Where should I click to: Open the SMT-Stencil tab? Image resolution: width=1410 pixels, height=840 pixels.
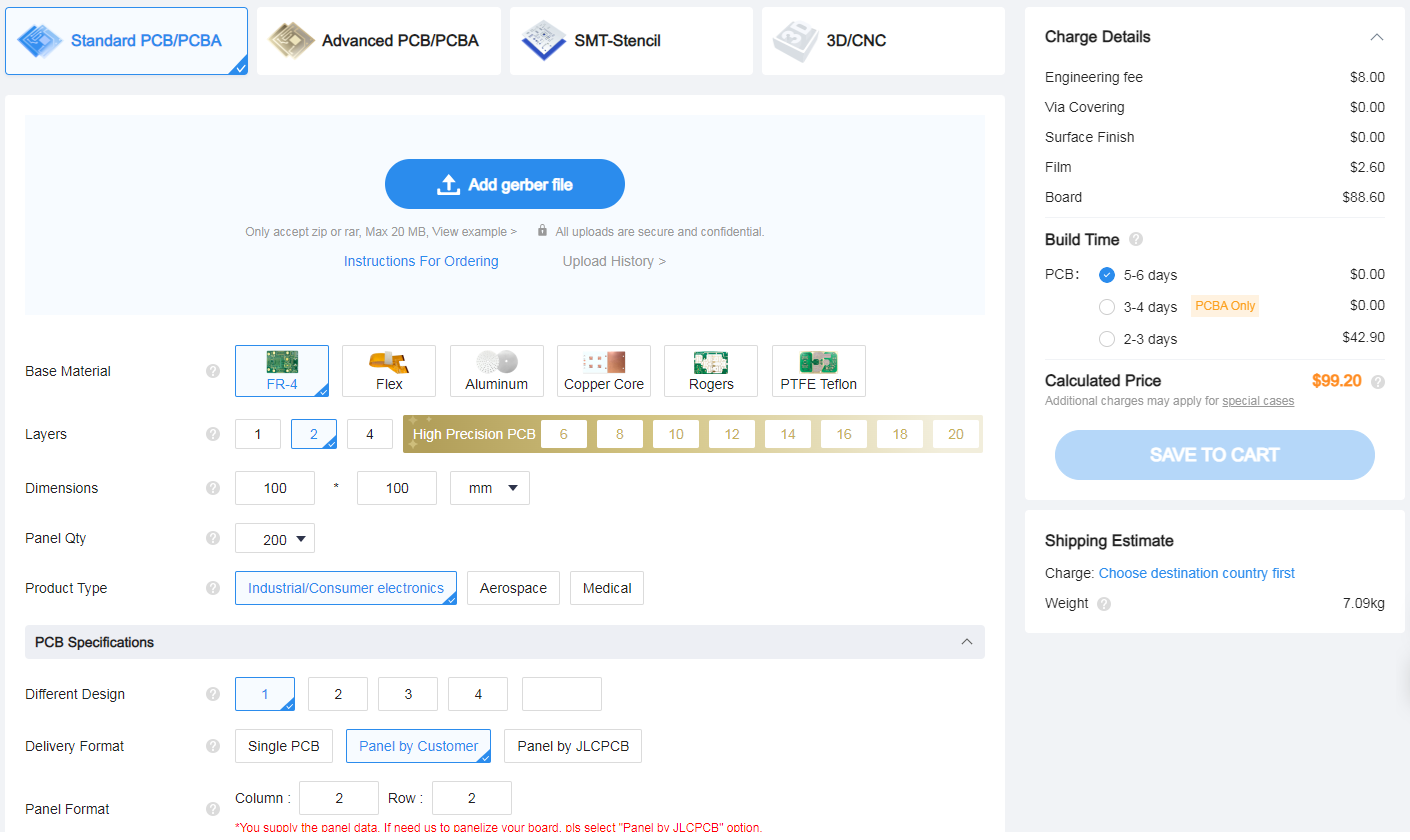pyautogui.click(x=630, y=41)
